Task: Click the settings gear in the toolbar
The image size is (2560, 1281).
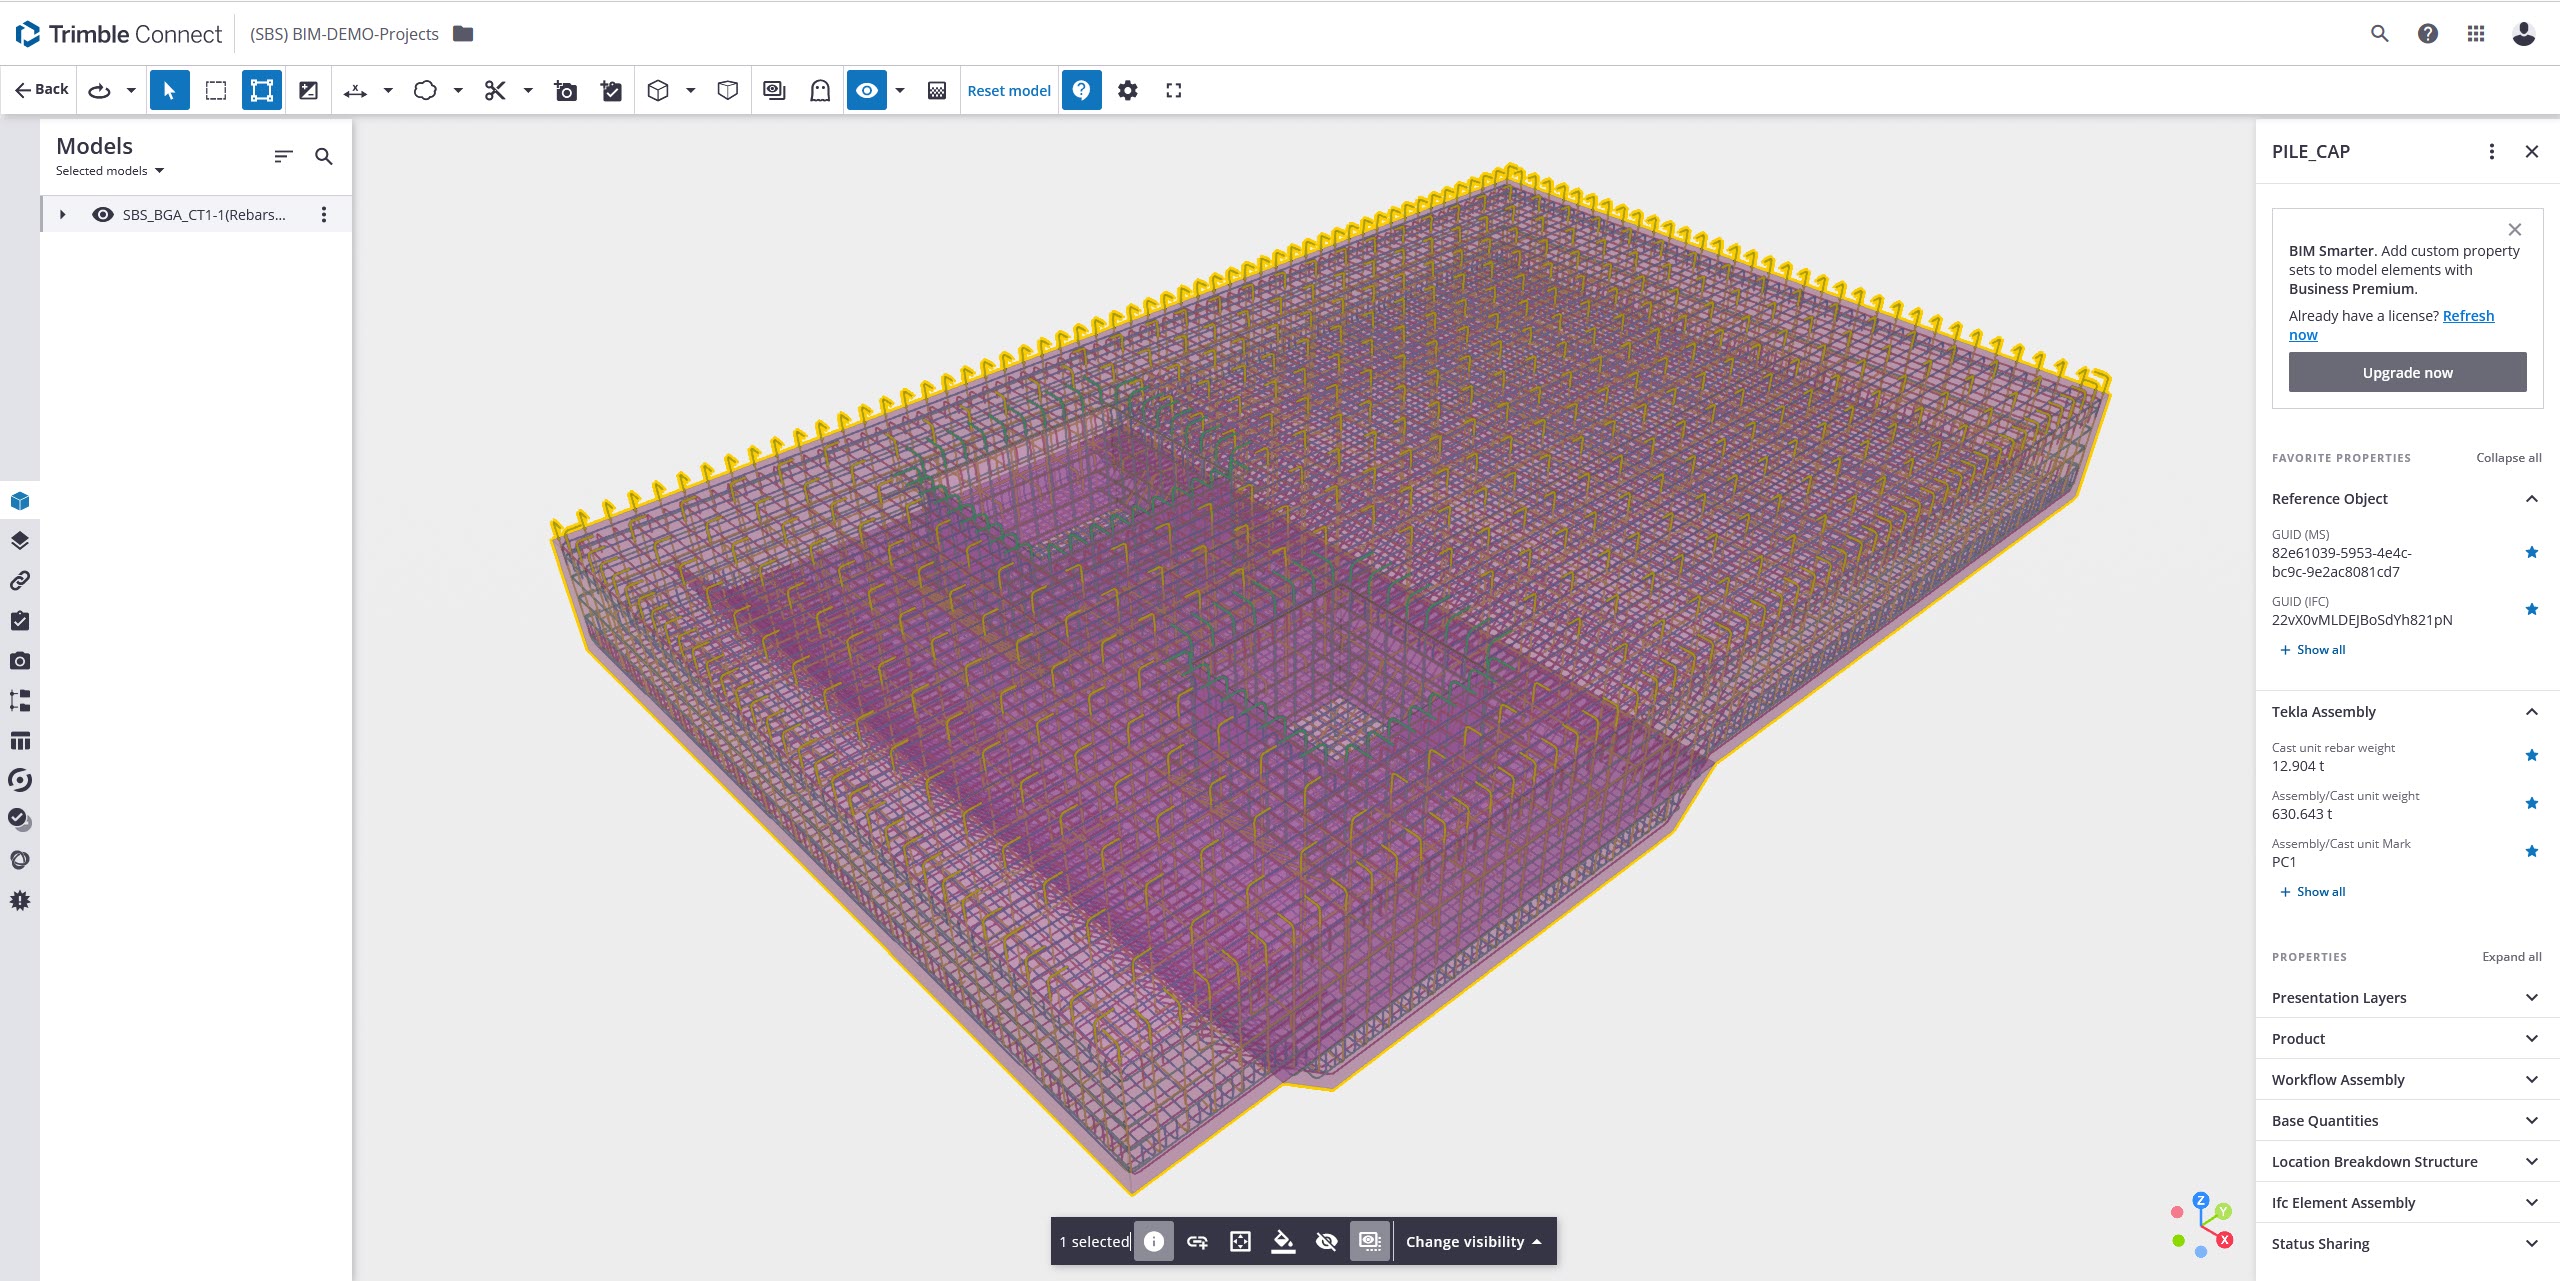Action: pos(1128,90)
